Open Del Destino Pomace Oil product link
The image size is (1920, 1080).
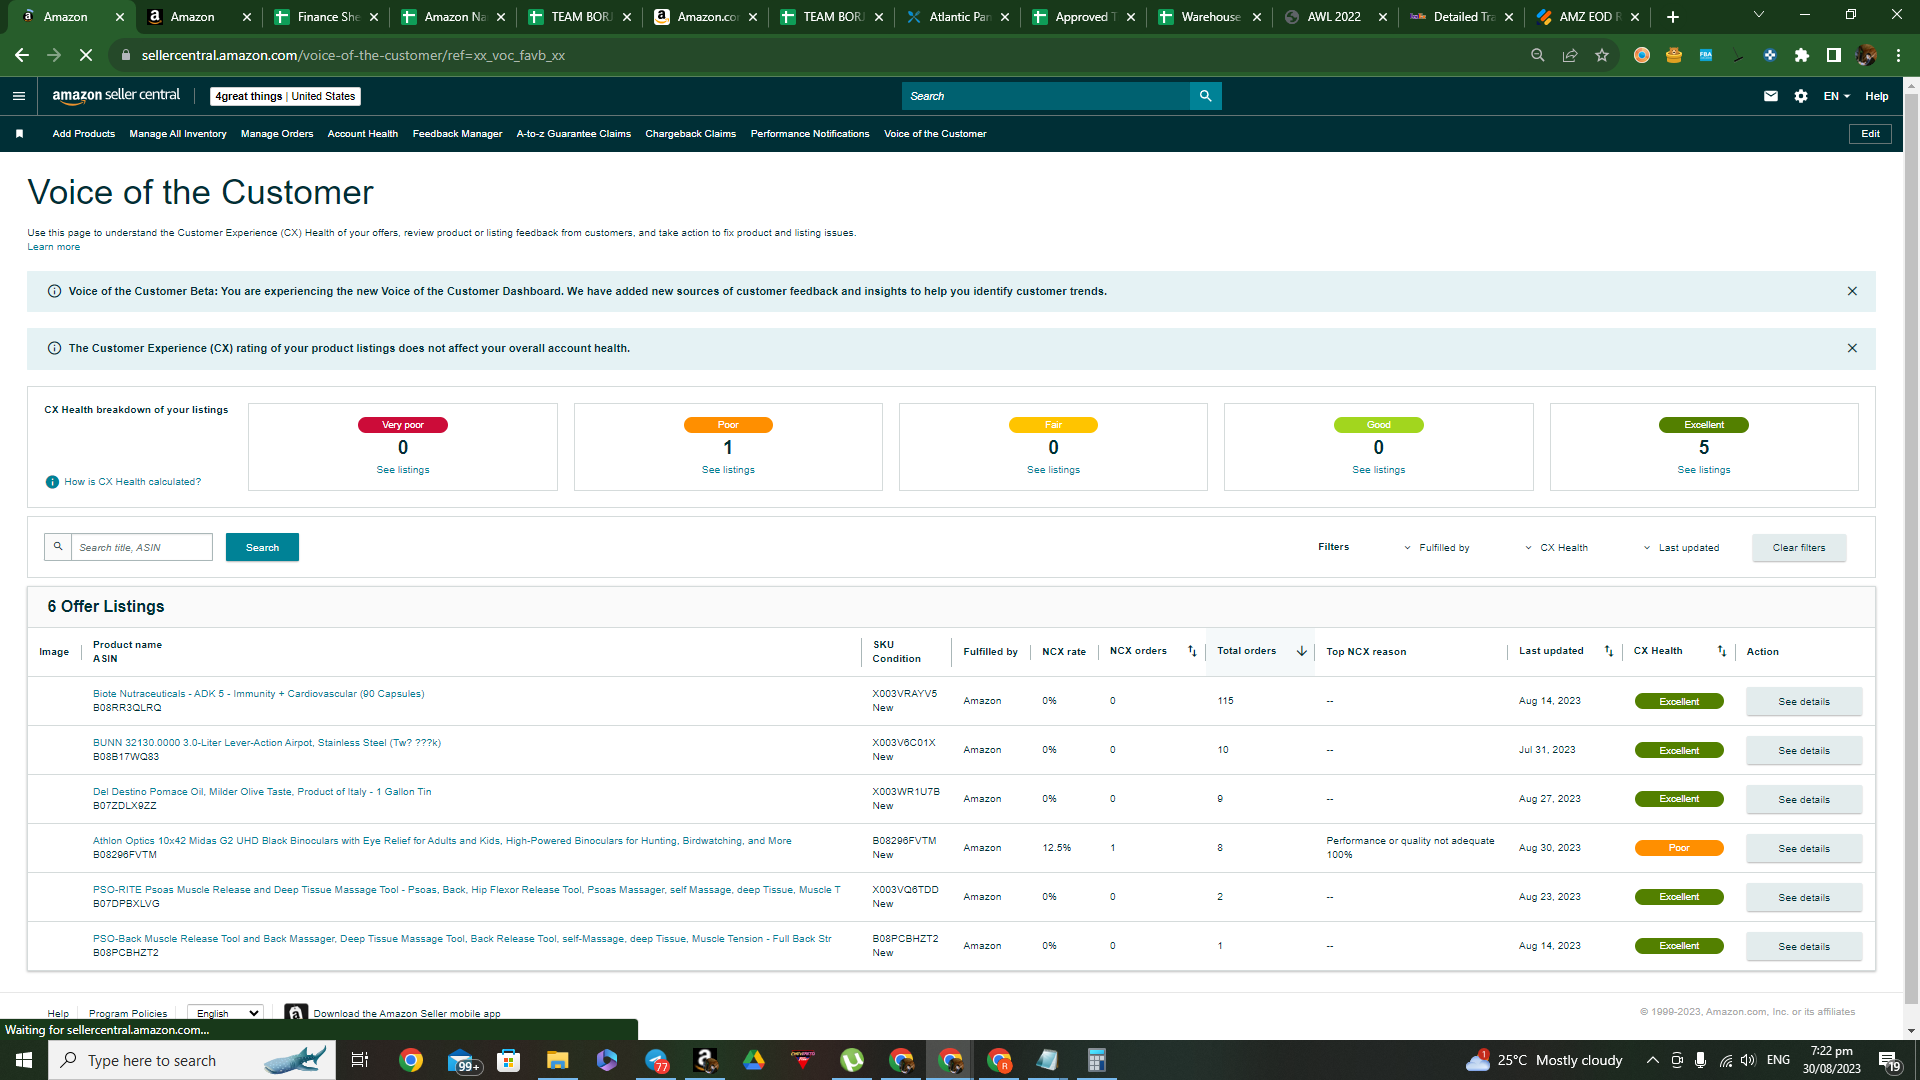point(262,792)
